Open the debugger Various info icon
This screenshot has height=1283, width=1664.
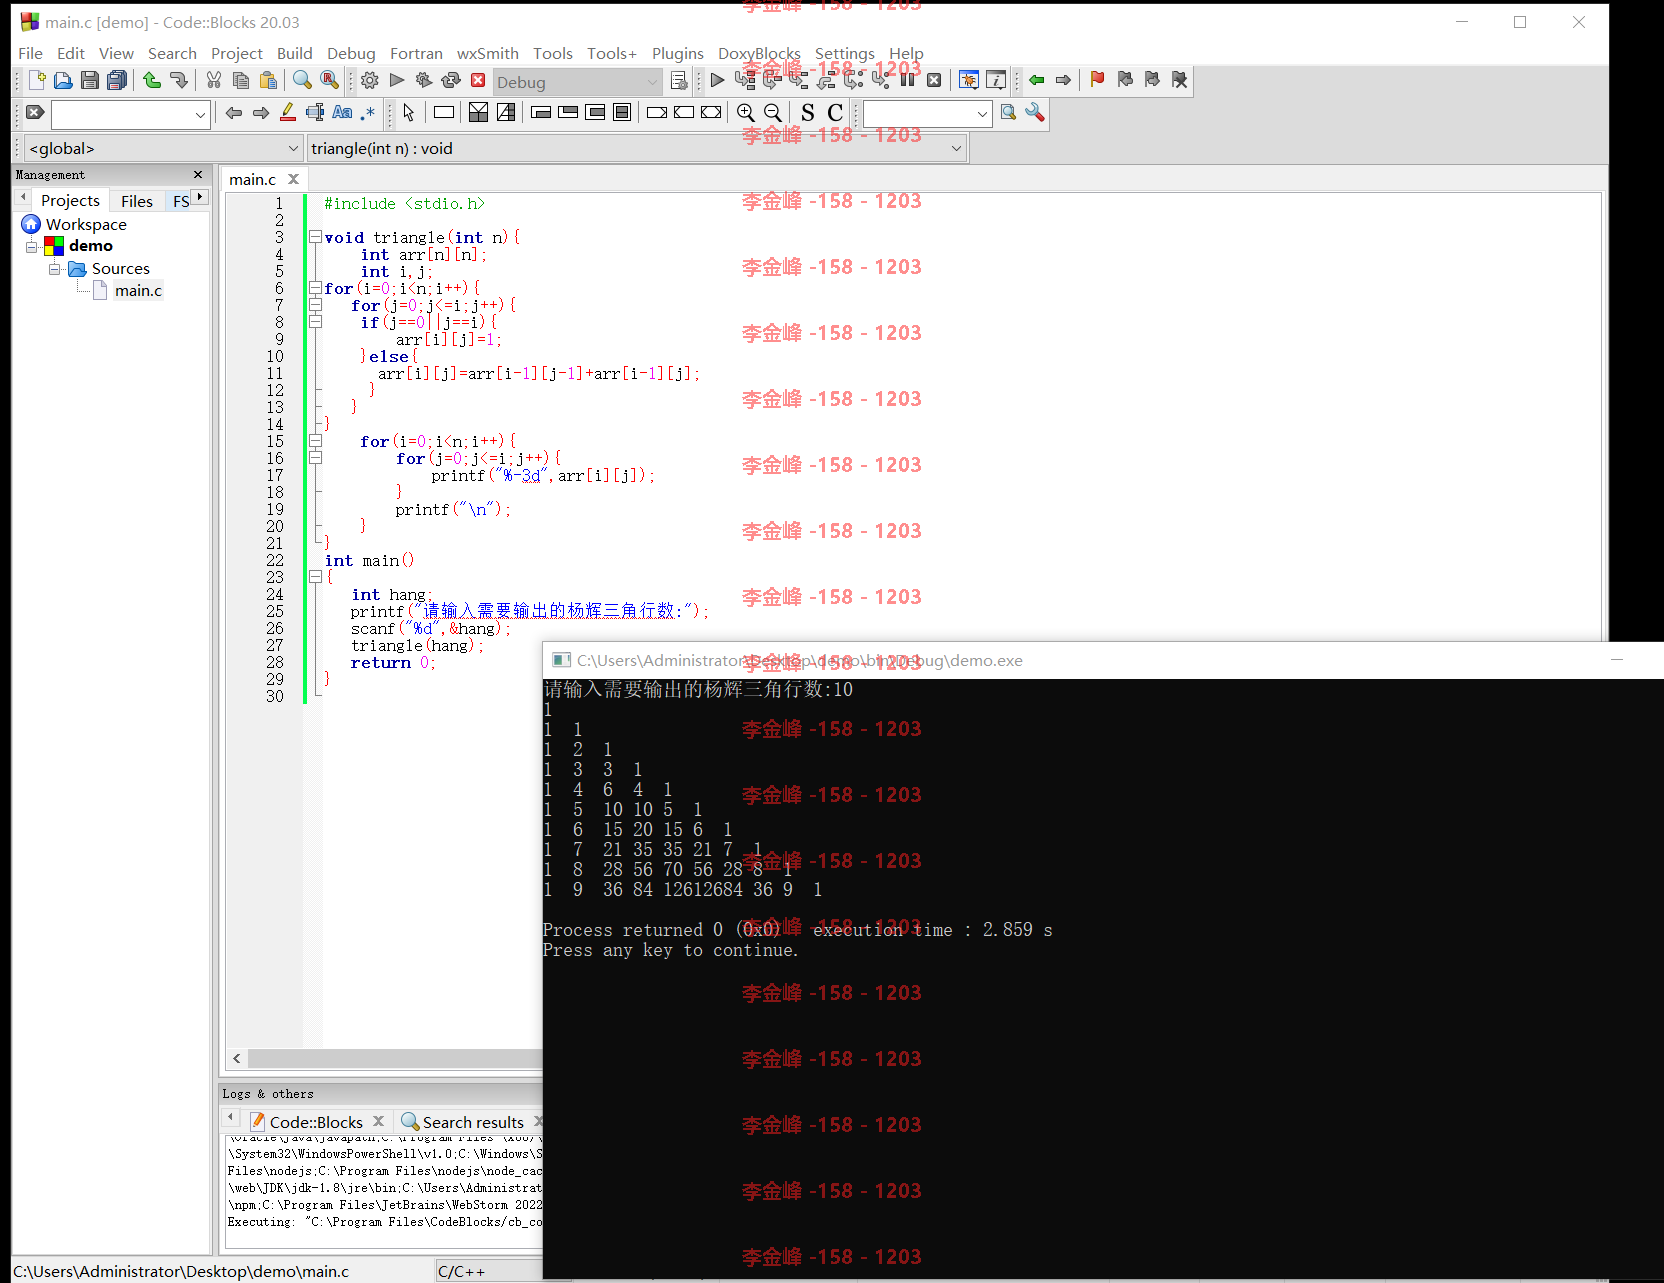click(x=996, y=80)
